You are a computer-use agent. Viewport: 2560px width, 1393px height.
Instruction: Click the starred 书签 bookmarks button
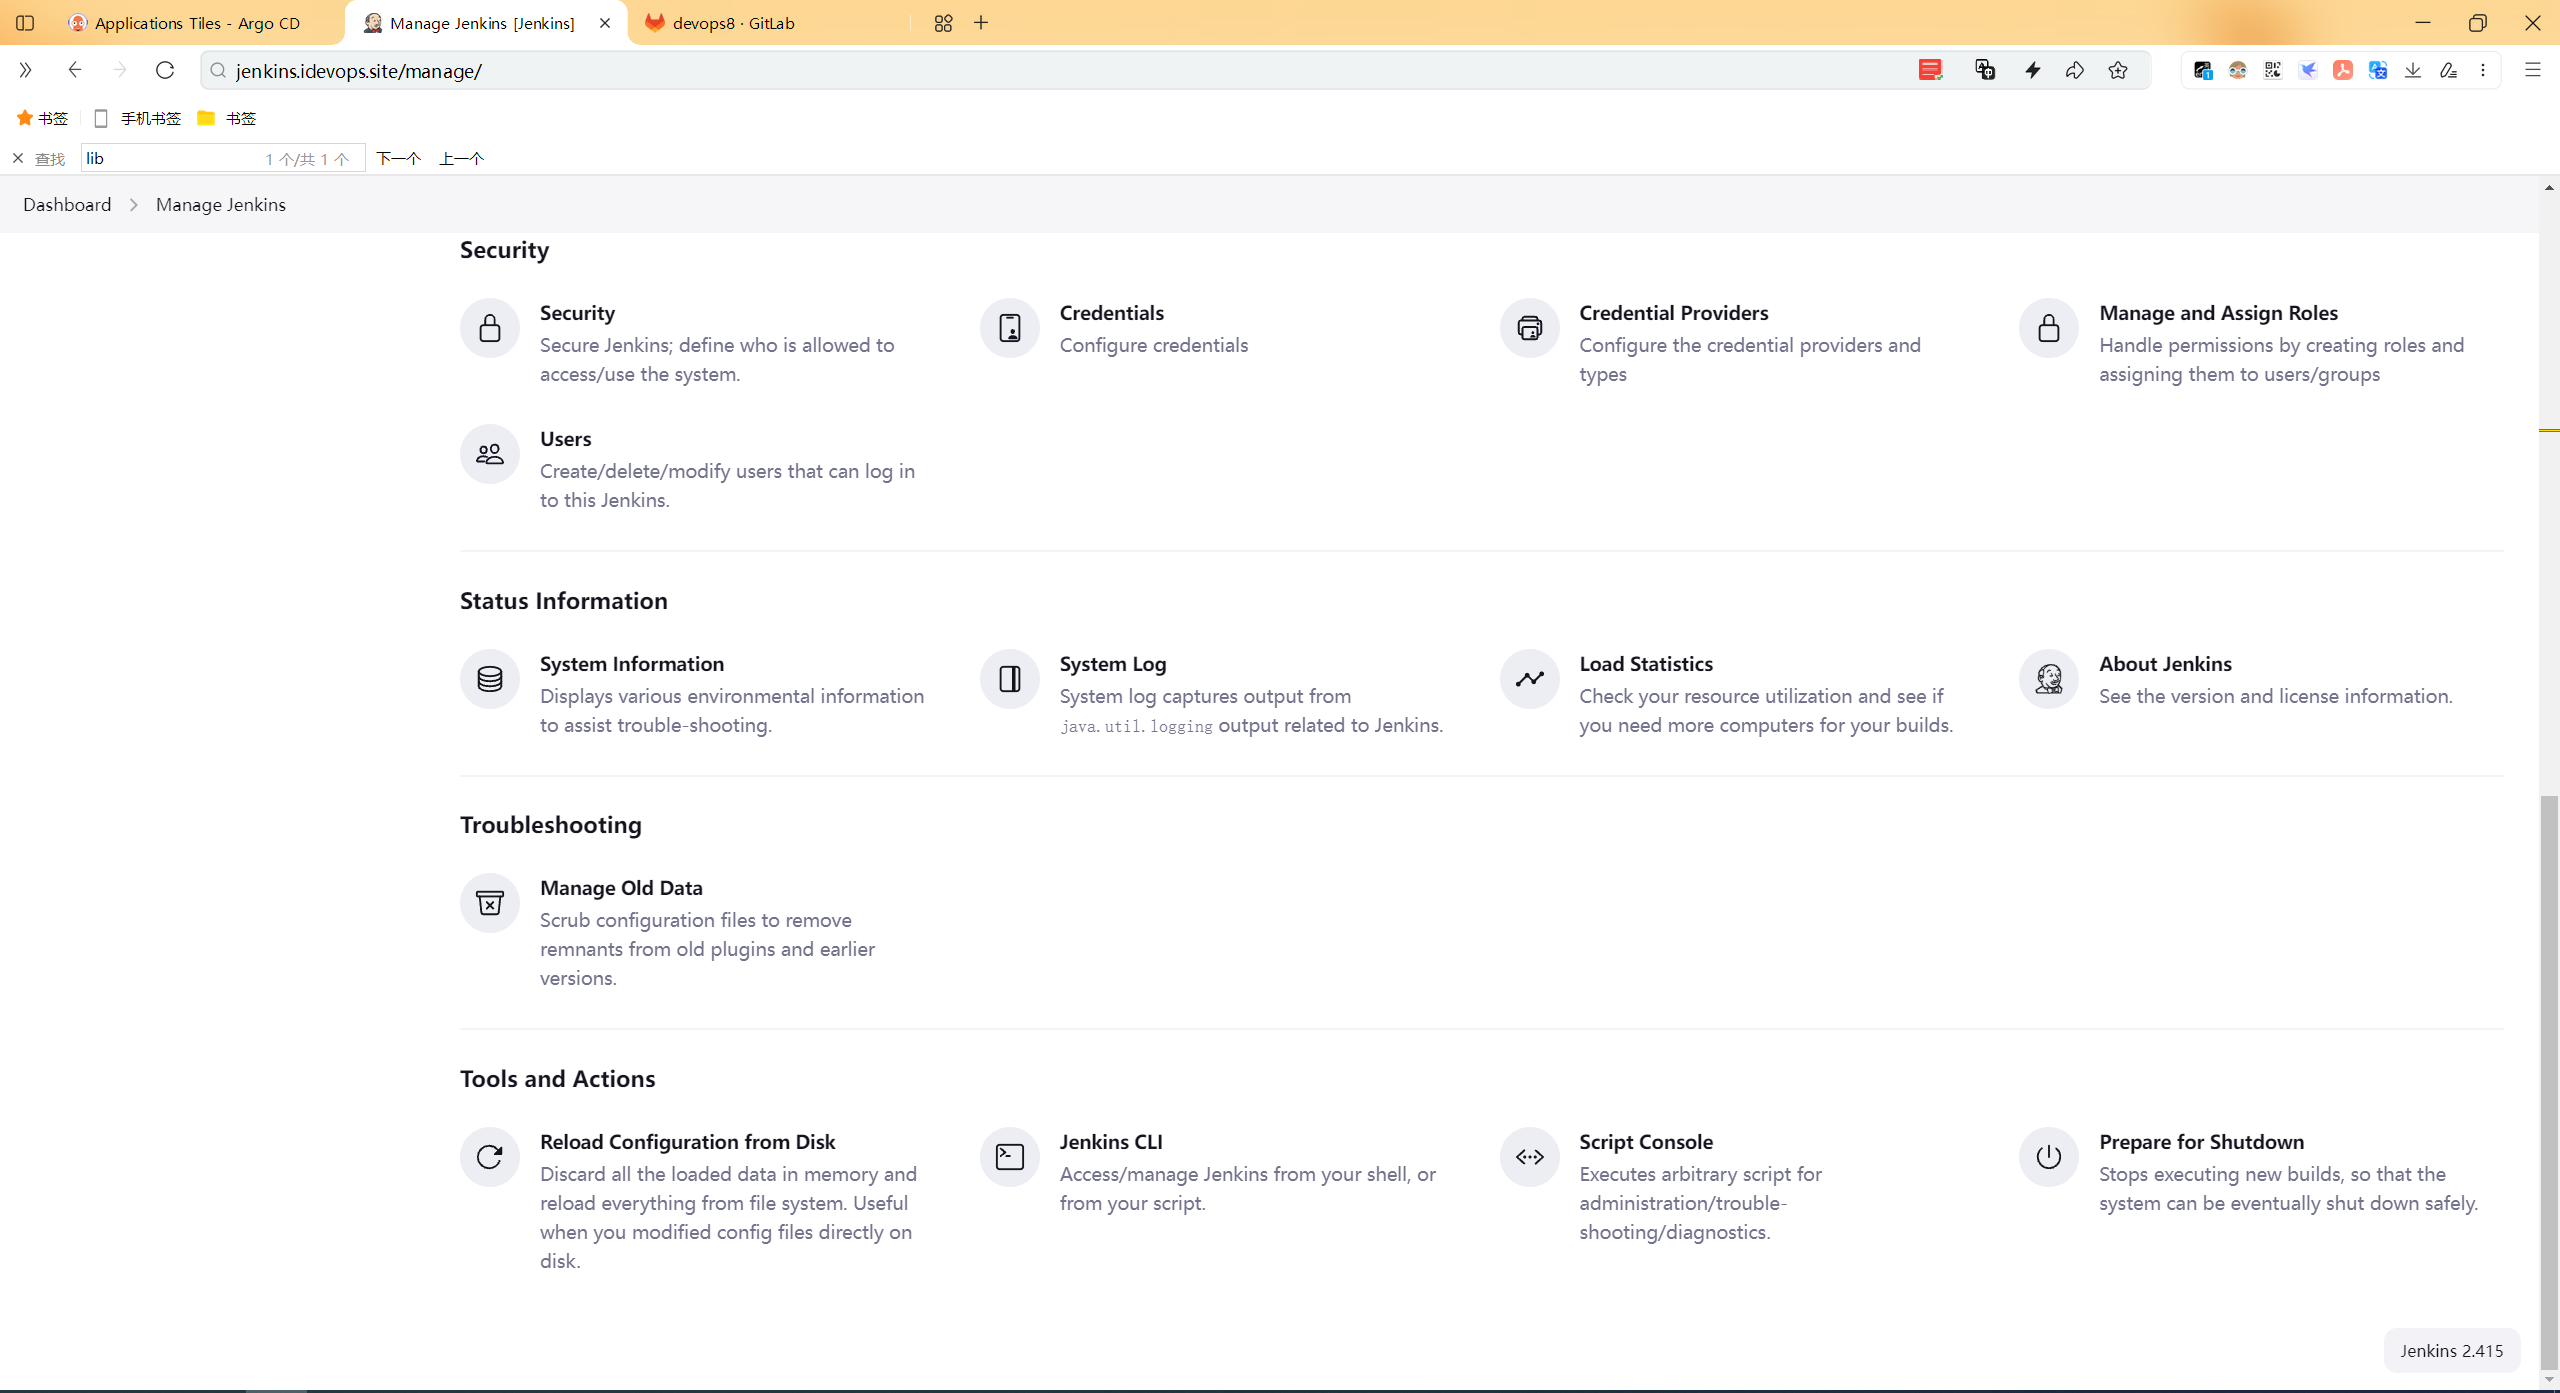click(42, 118)
